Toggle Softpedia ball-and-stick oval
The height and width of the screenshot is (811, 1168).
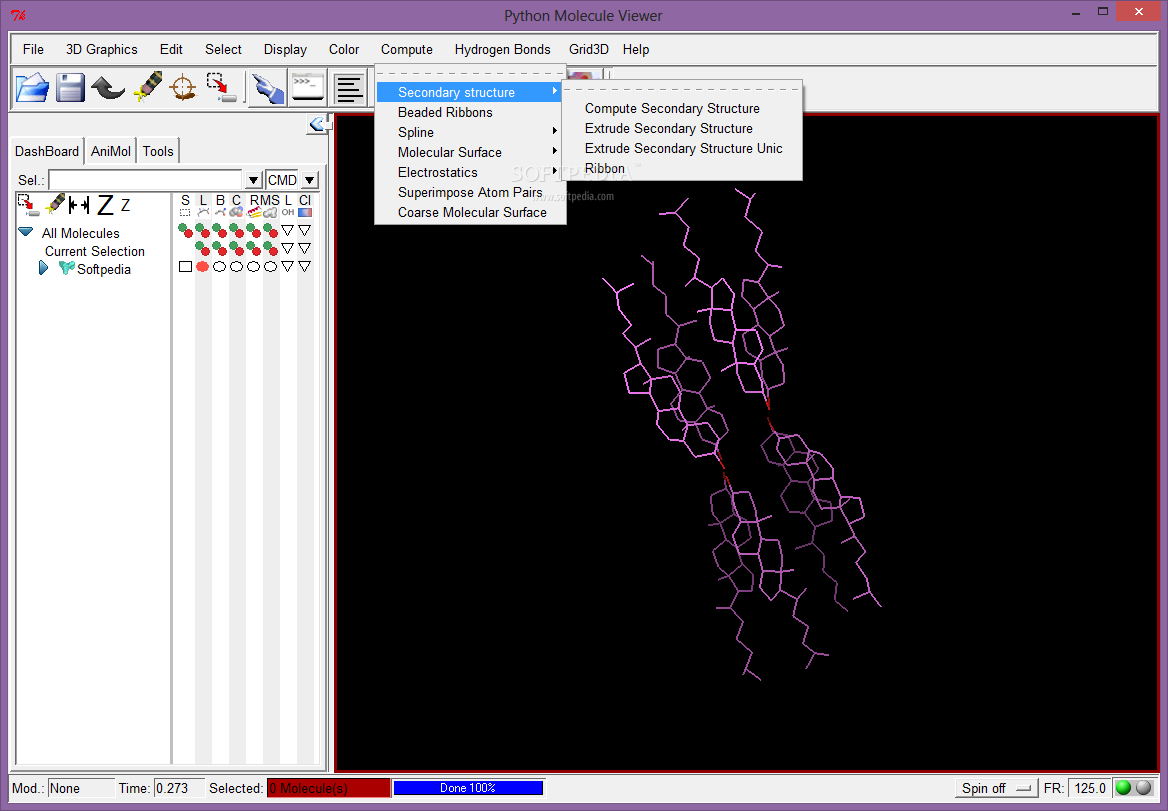[220, 267]
